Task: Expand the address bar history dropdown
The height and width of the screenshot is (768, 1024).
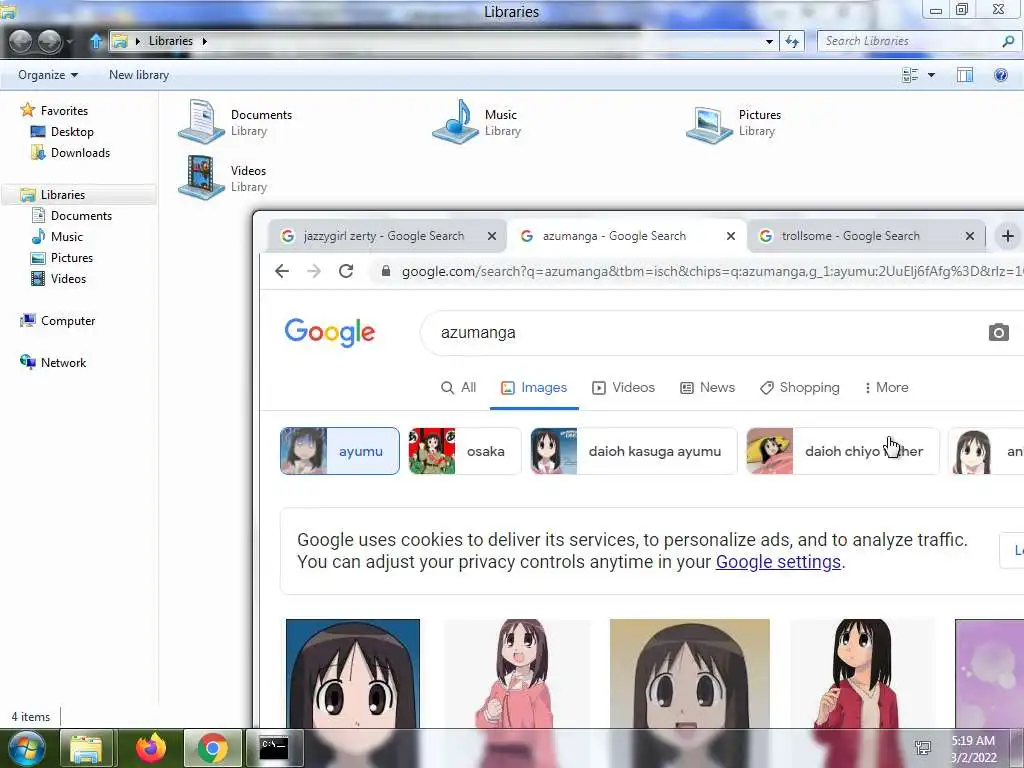Action: (769, 41)
